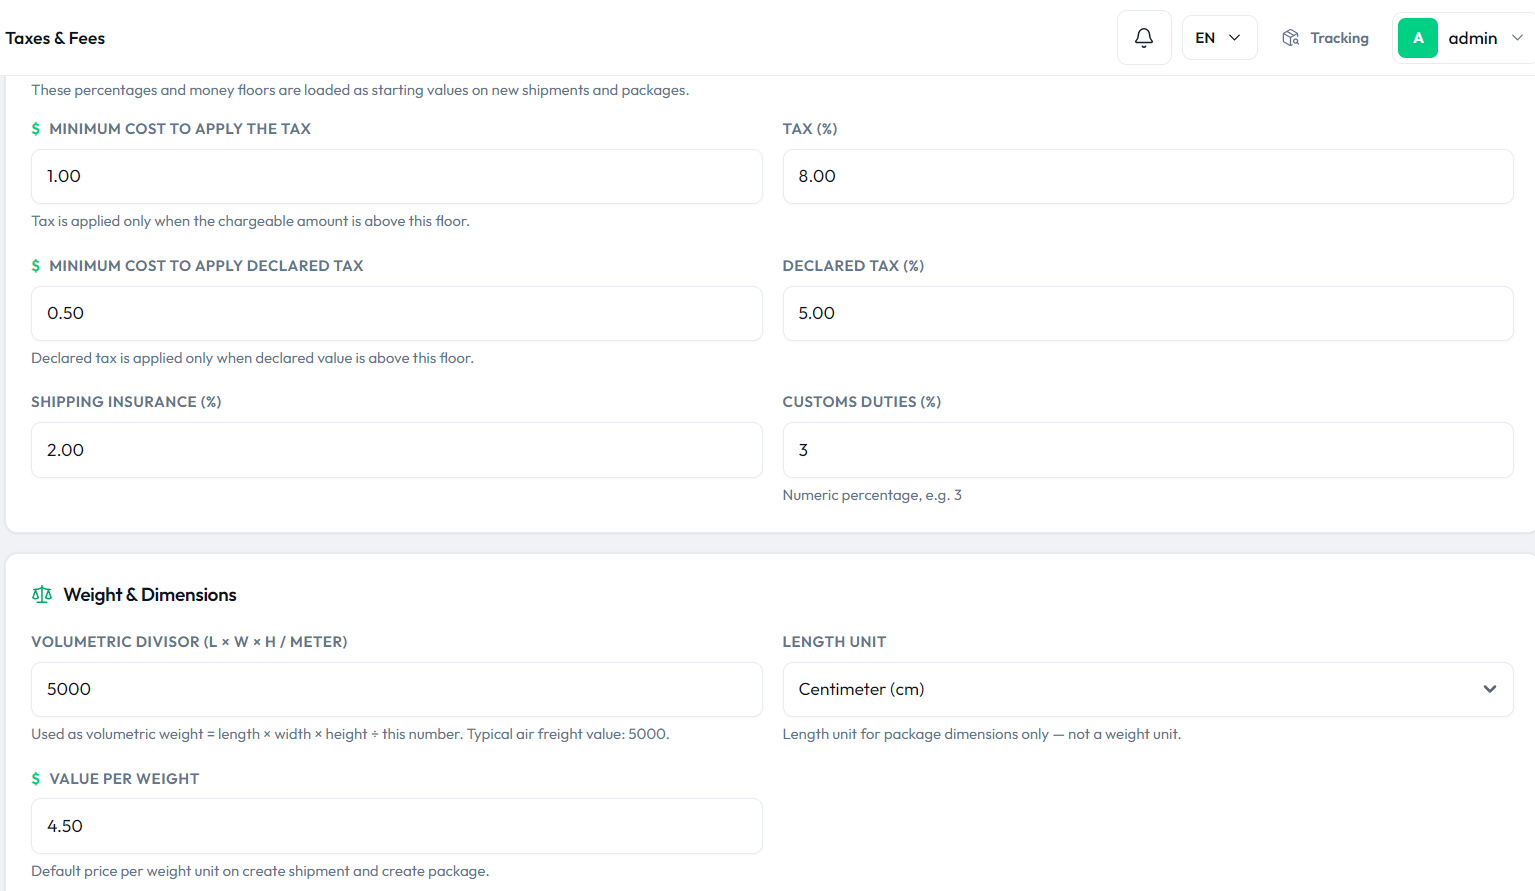The width and height of the screenshot is (1535, 891).
Task: Click the "Default price per weight unit" hint
Action: coord(260,871)
